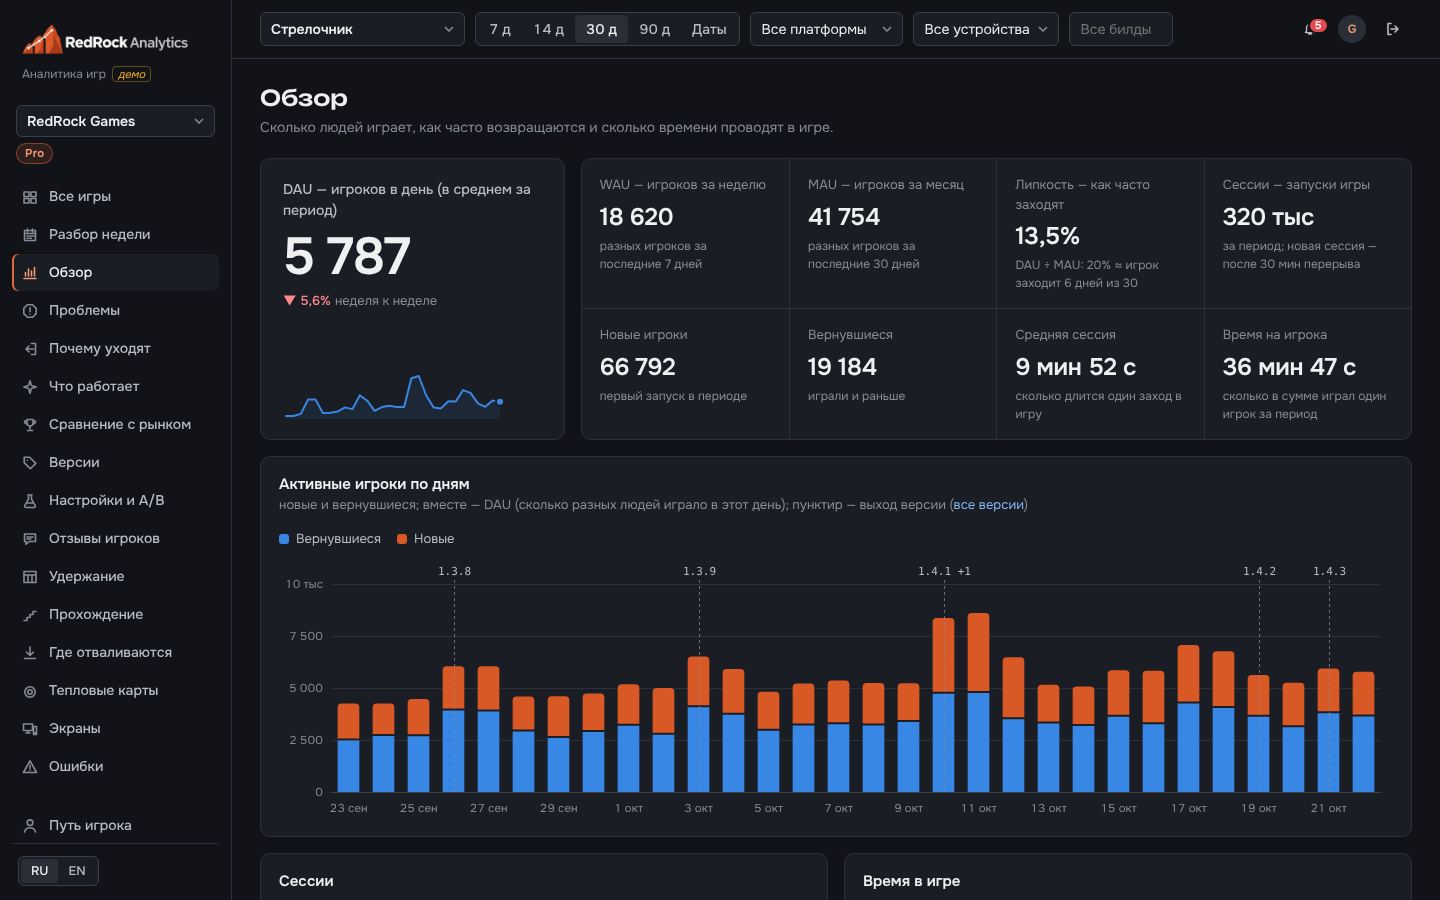
Task: Open the Стрелочник game dropdown
Action: [362, 29]
